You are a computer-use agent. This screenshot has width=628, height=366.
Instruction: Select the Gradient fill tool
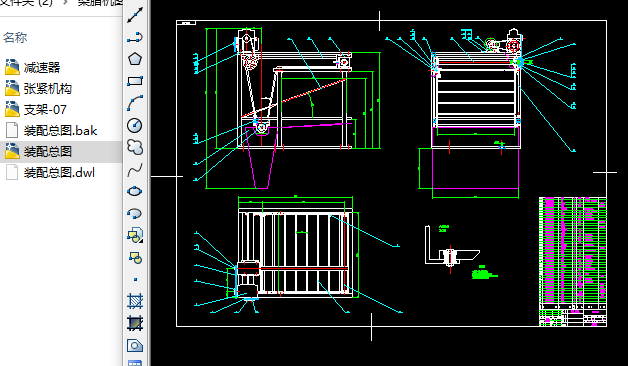[x=135, y=323]
